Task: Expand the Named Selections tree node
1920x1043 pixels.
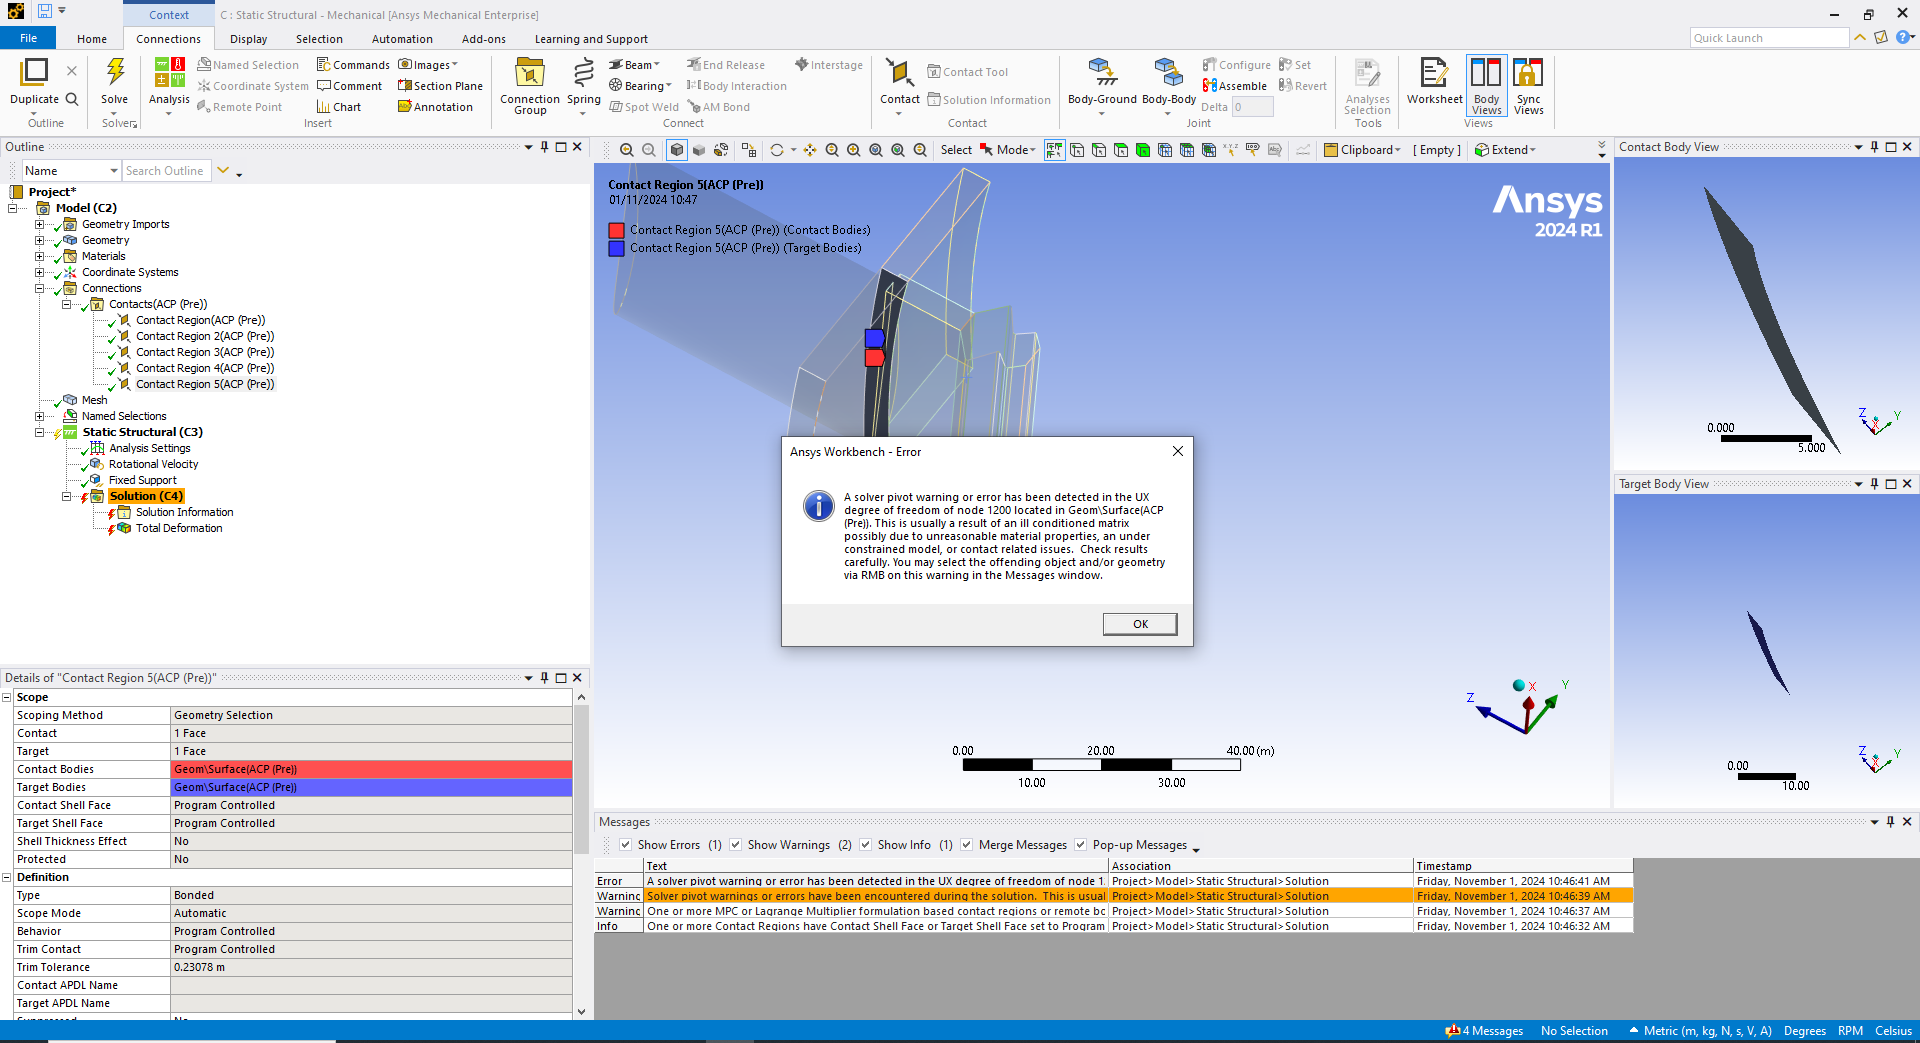Action: [x=40, y=416]
